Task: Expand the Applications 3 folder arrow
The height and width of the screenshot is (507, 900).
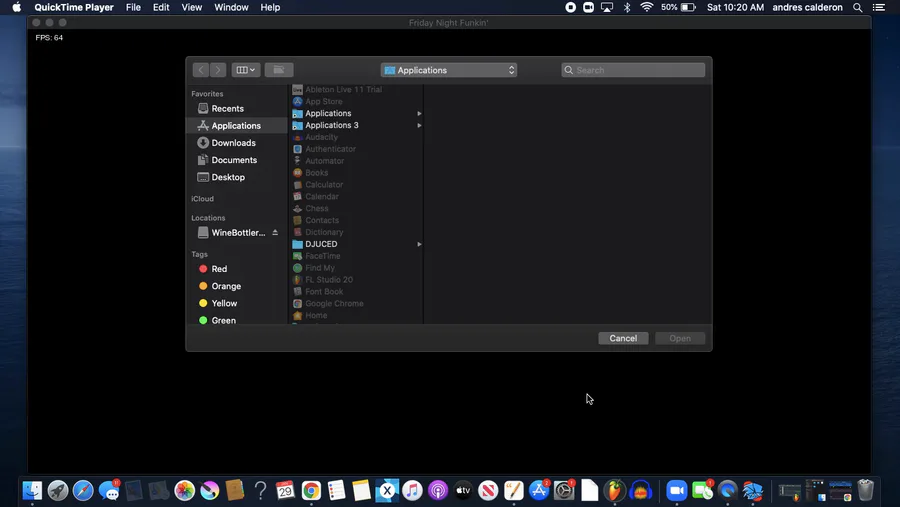Action: [419, 125]
